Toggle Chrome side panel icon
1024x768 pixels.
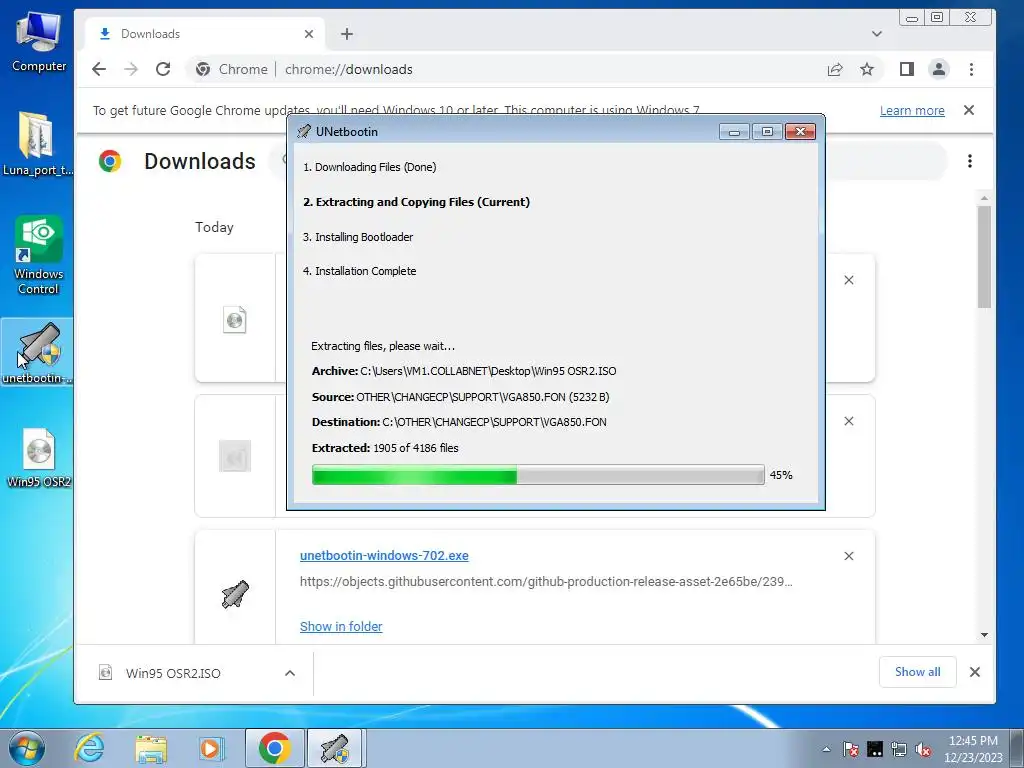[906, 69]
